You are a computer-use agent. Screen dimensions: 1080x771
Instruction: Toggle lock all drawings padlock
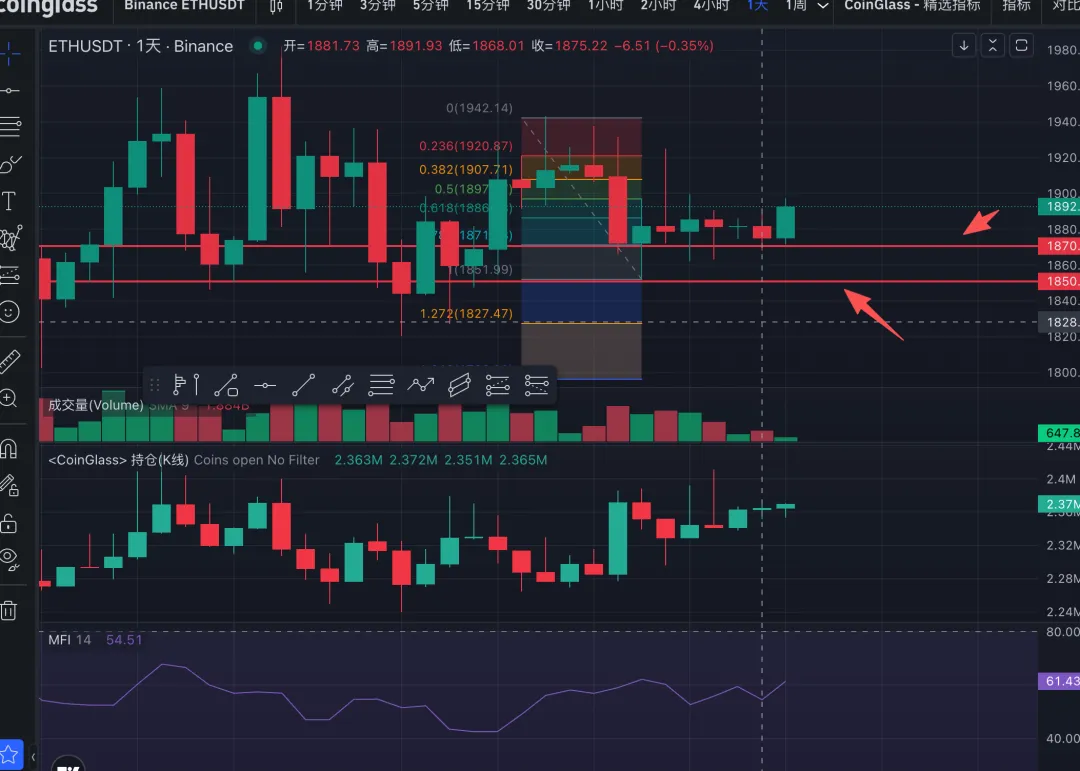[x=9, y=524]
